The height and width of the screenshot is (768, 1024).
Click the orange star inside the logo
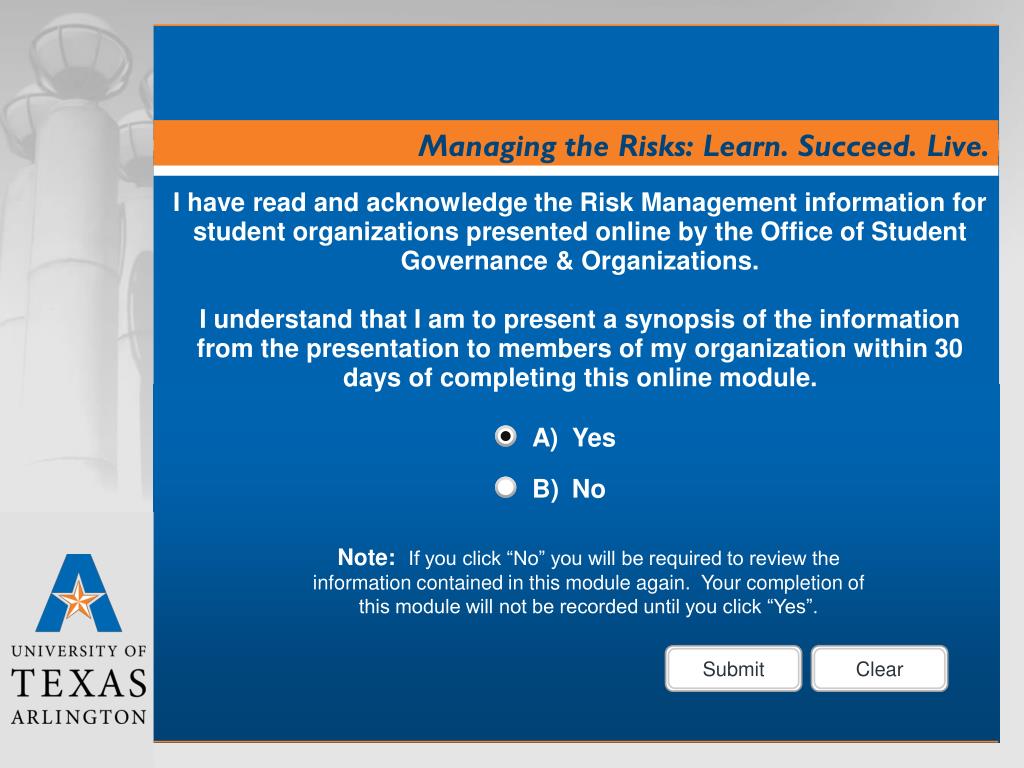coord(79,599)
